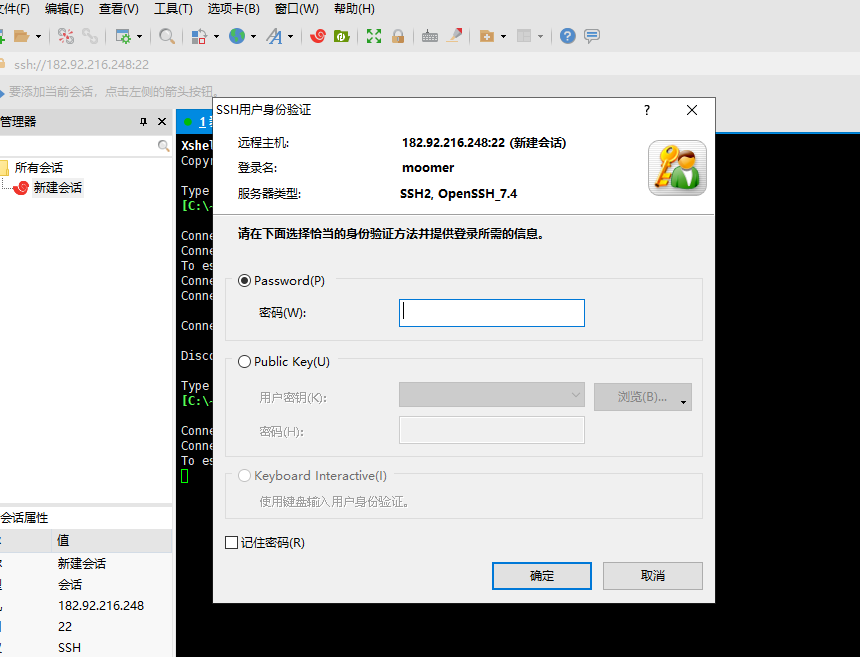
Task: Click the dialog question mark help button
Action: 647,110
